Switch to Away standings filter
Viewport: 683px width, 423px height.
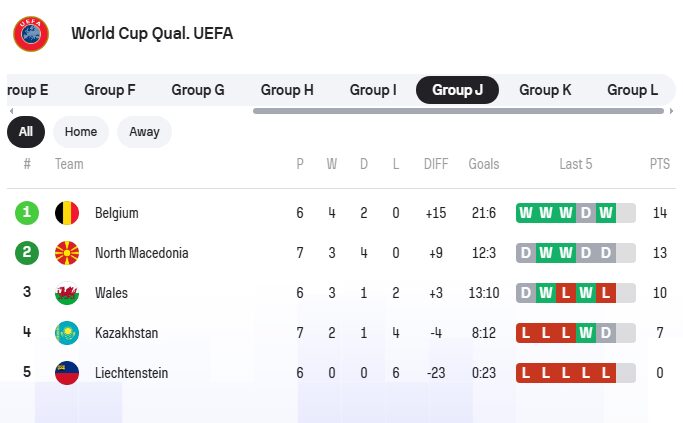pos(144,132)
